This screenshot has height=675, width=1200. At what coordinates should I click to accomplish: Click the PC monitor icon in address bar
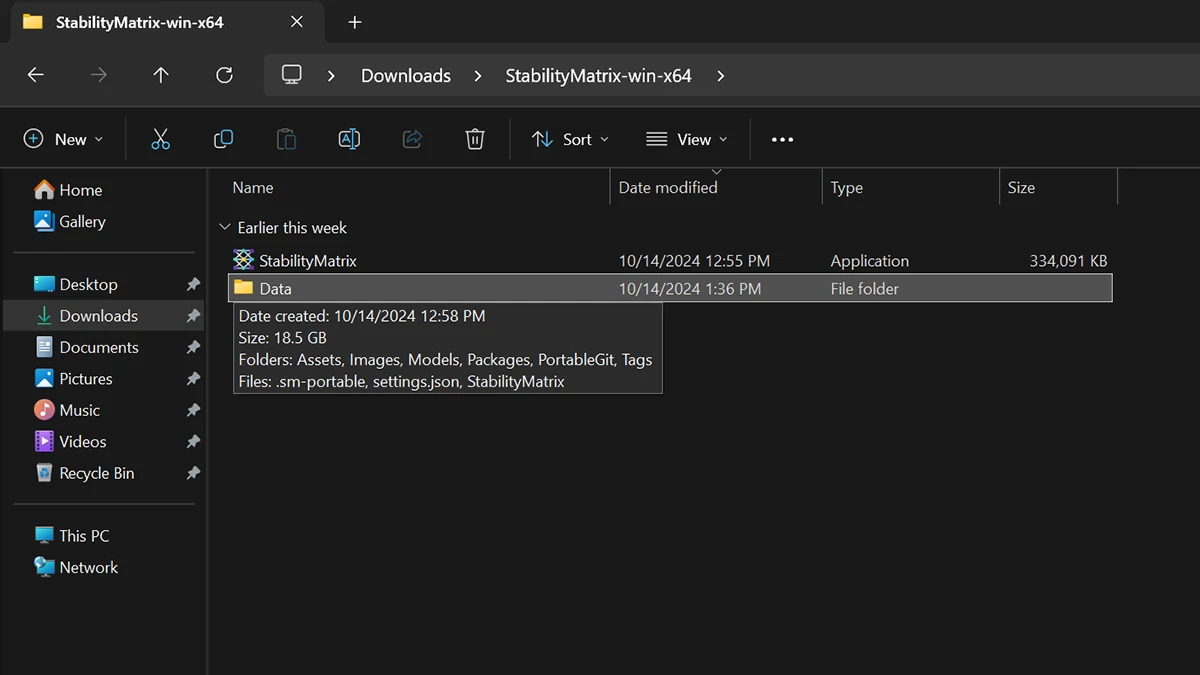pos(292,75)
